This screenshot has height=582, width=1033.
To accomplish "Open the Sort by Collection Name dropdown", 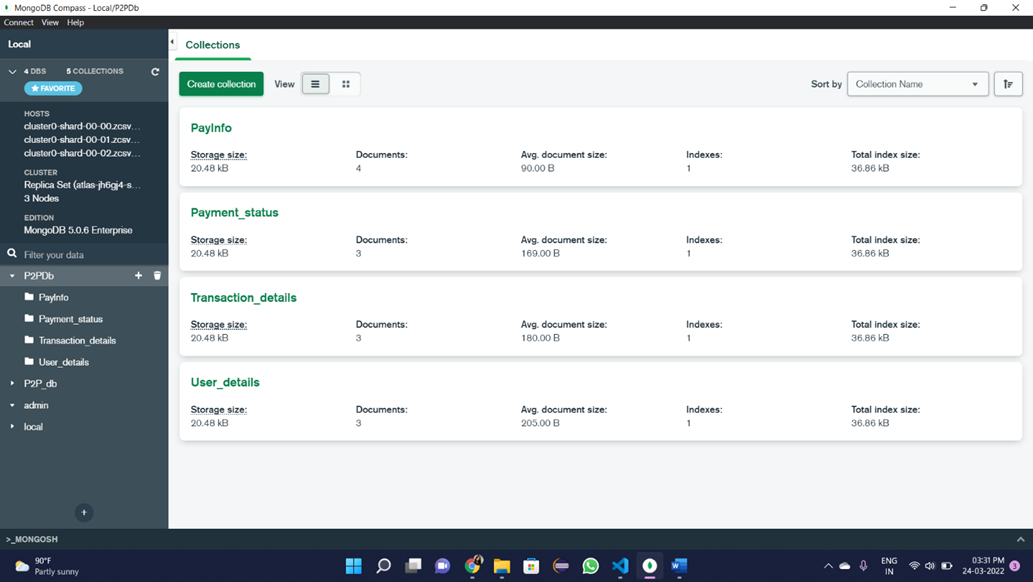I will [918, 84].
